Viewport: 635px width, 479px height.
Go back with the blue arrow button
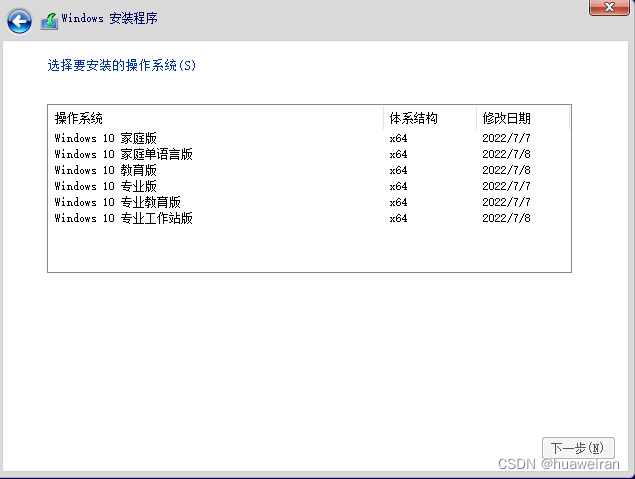point(19,21)
